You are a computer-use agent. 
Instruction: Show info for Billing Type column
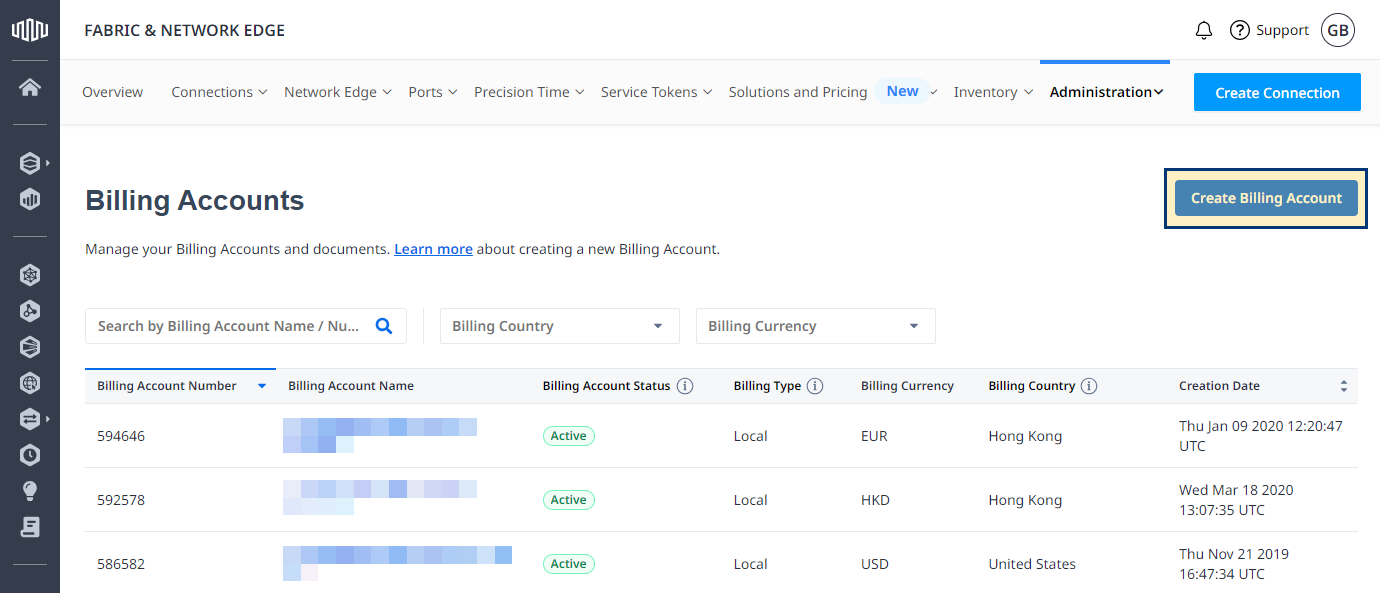(x=815, y=386)
